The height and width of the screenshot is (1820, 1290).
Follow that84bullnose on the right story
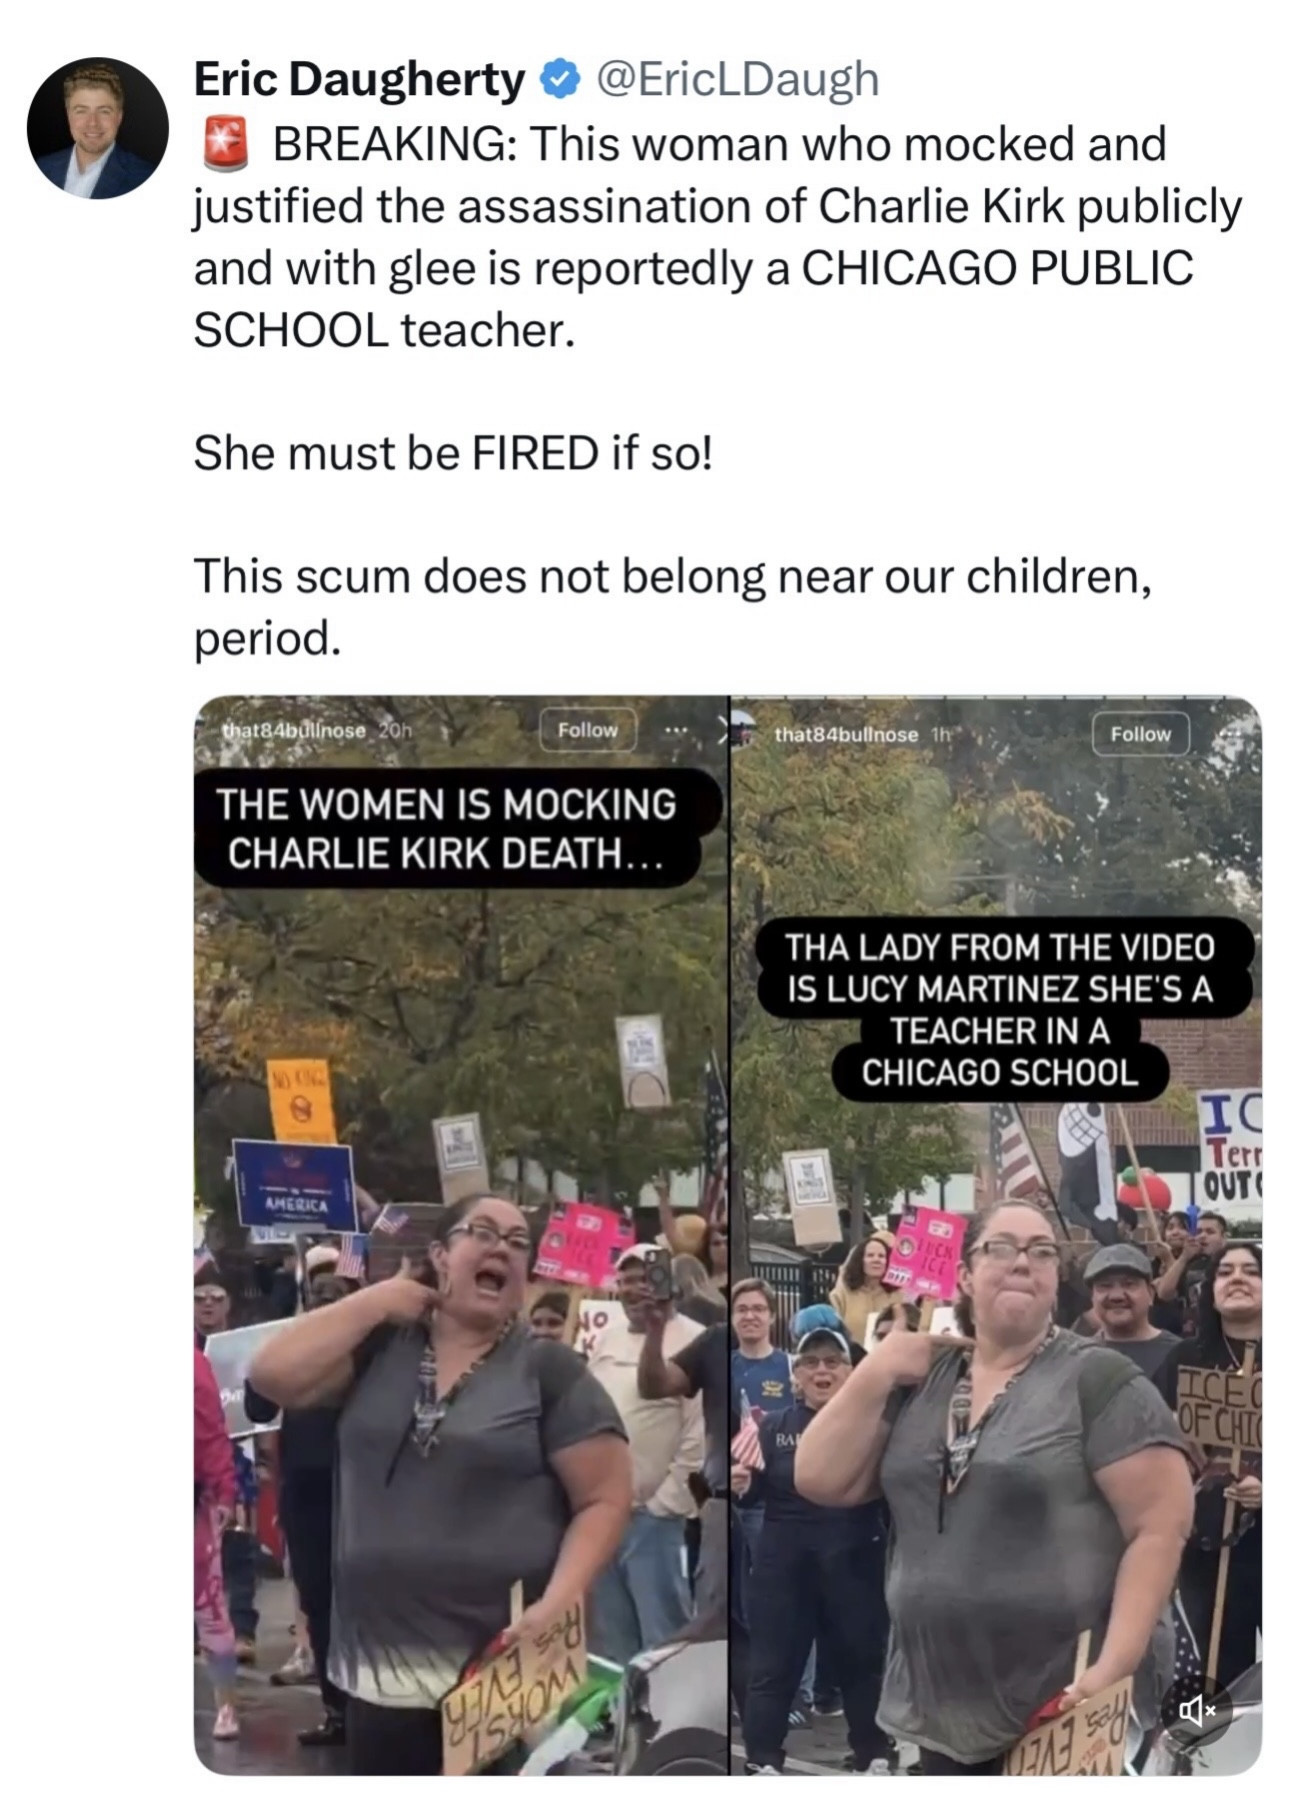click(1140, 734)
